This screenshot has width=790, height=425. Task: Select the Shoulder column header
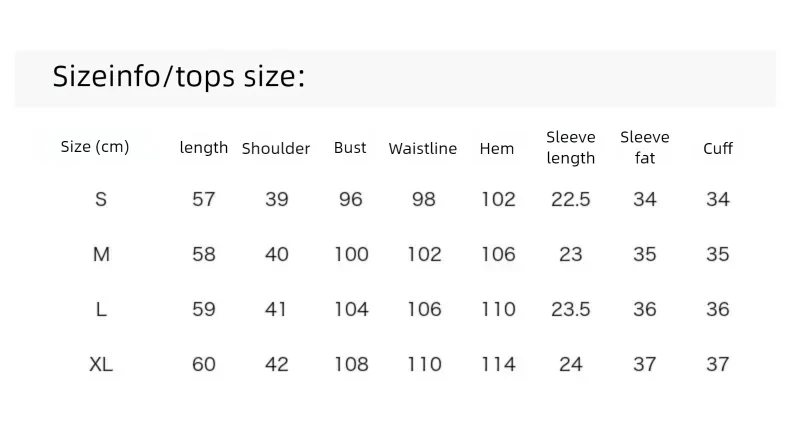click(276, 149)
